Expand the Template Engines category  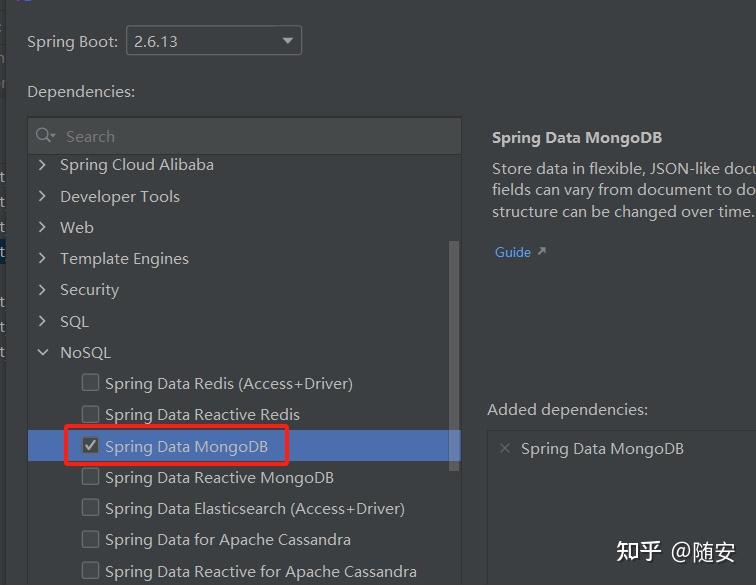pos(42,258)
